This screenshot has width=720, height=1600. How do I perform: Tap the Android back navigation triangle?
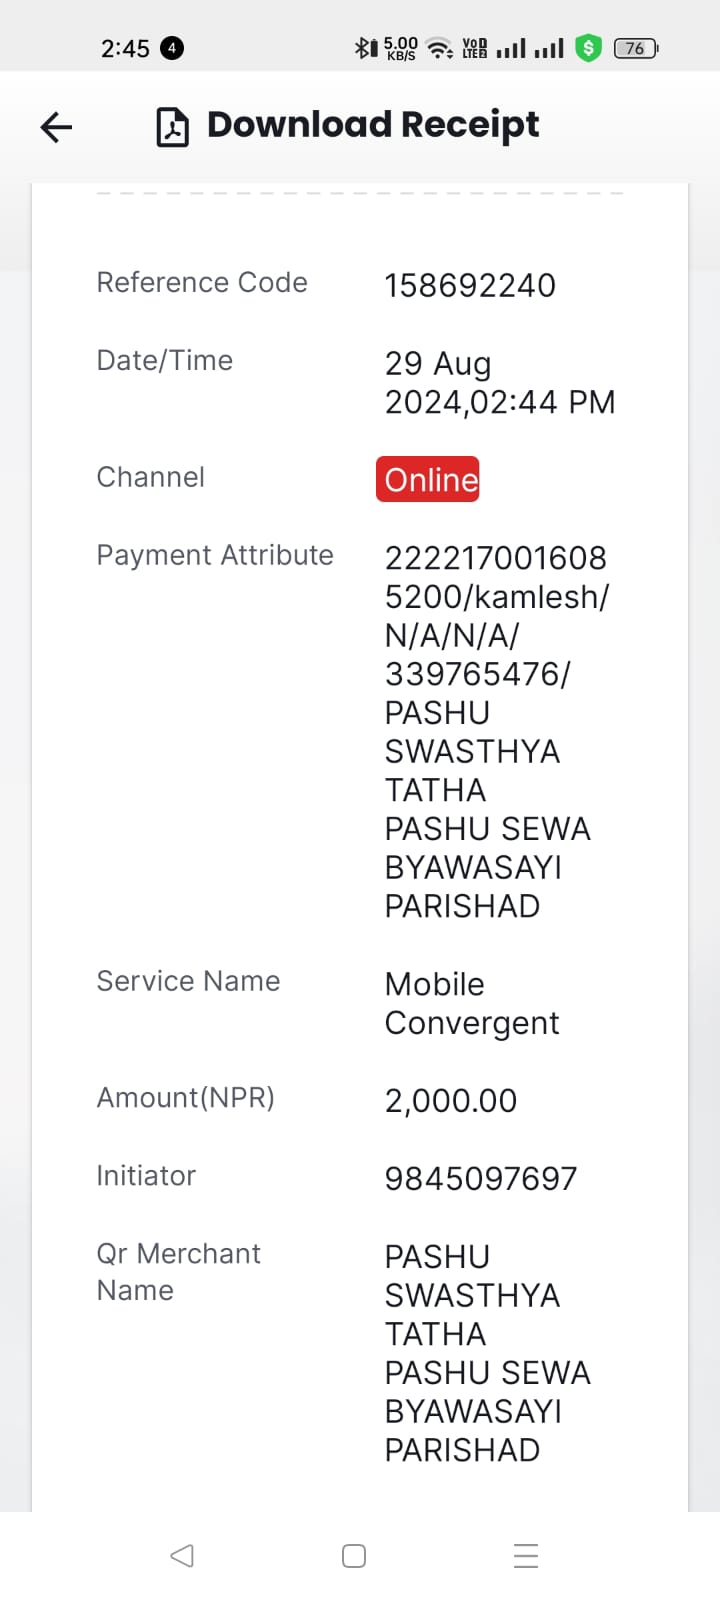point(182,1555)
